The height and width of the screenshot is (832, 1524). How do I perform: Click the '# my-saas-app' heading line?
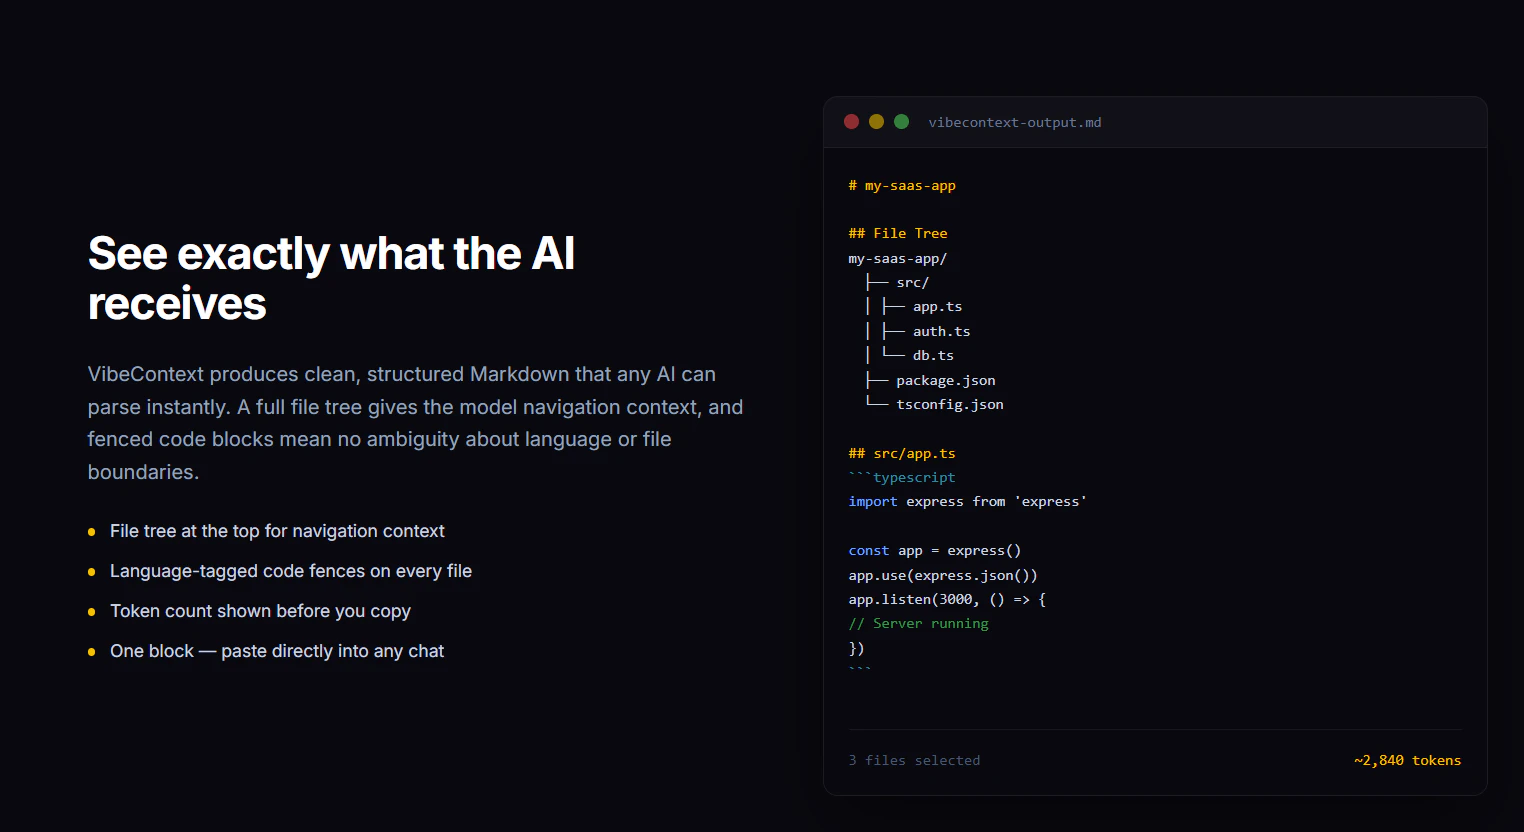point(902,186)
